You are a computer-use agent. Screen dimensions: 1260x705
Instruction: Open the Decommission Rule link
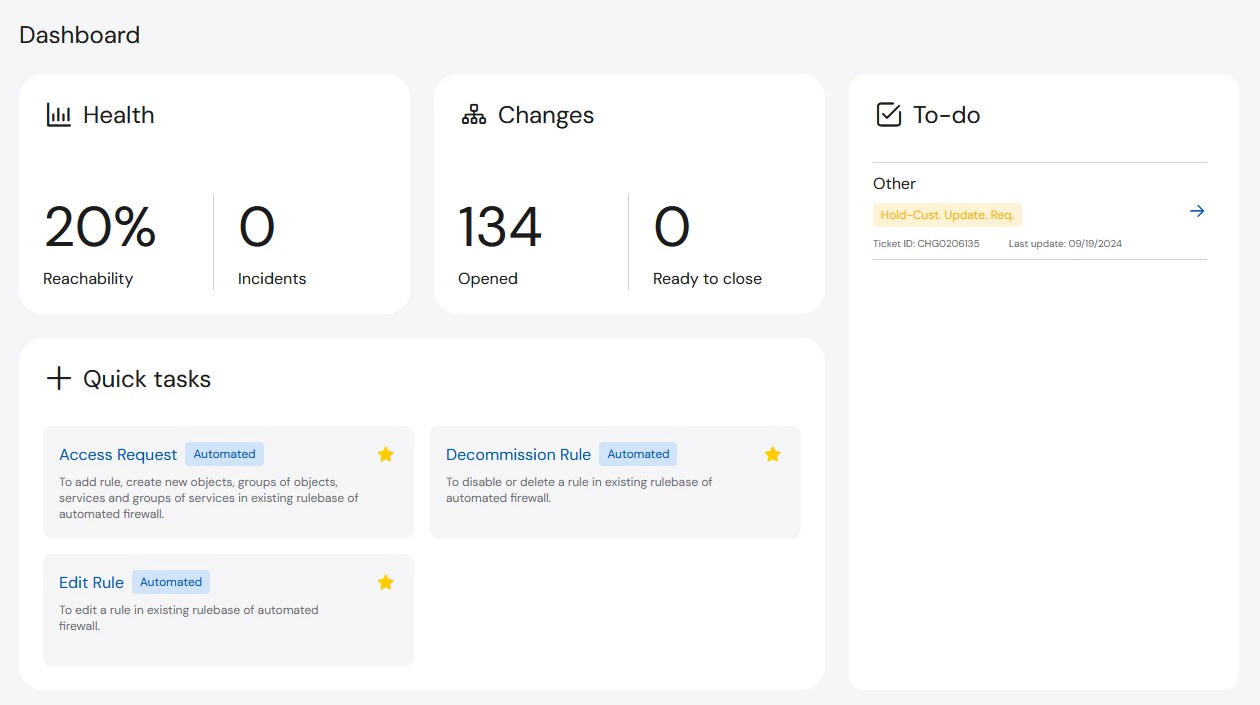[518, 455]
